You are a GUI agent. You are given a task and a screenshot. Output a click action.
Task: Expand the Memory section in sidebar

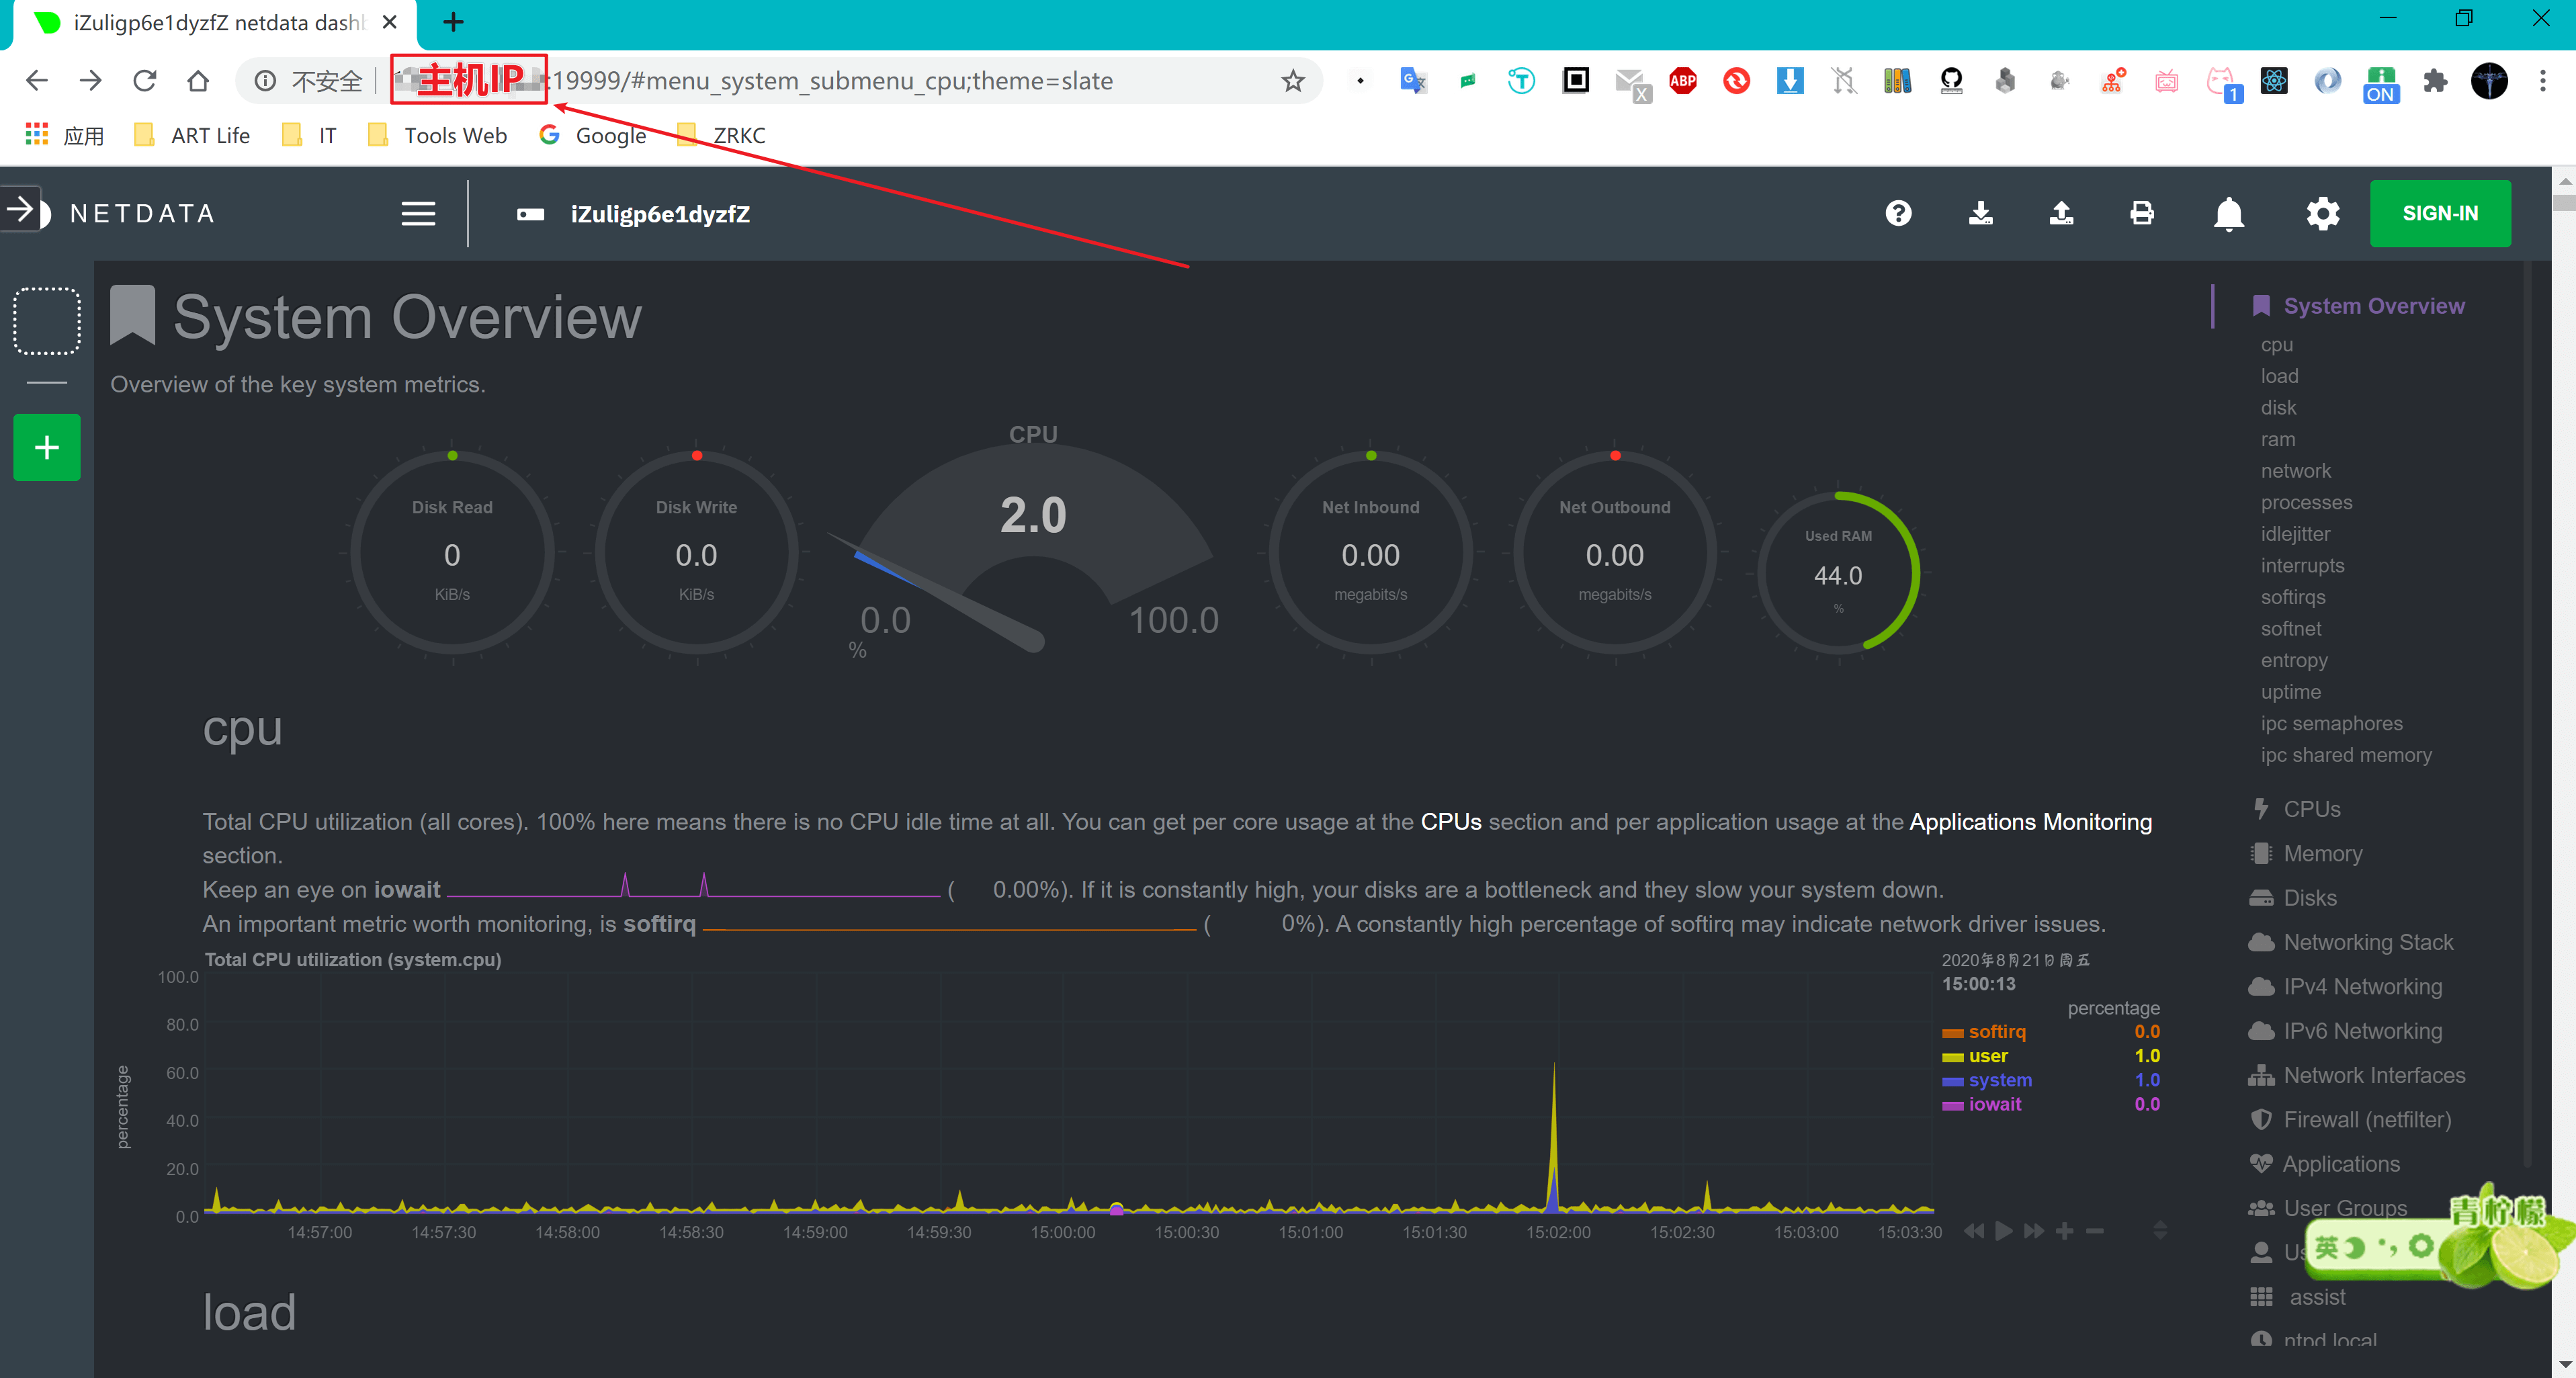(x=2322, y=853)
